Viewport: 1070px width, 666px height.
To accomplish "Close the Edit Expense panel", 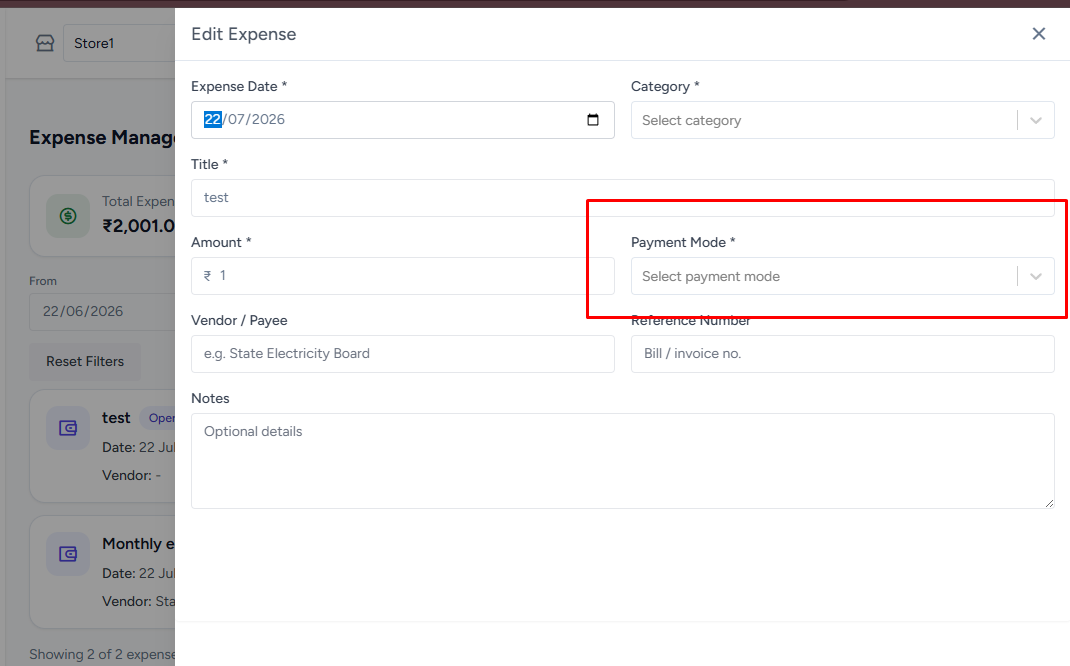I will (1039, 33).
